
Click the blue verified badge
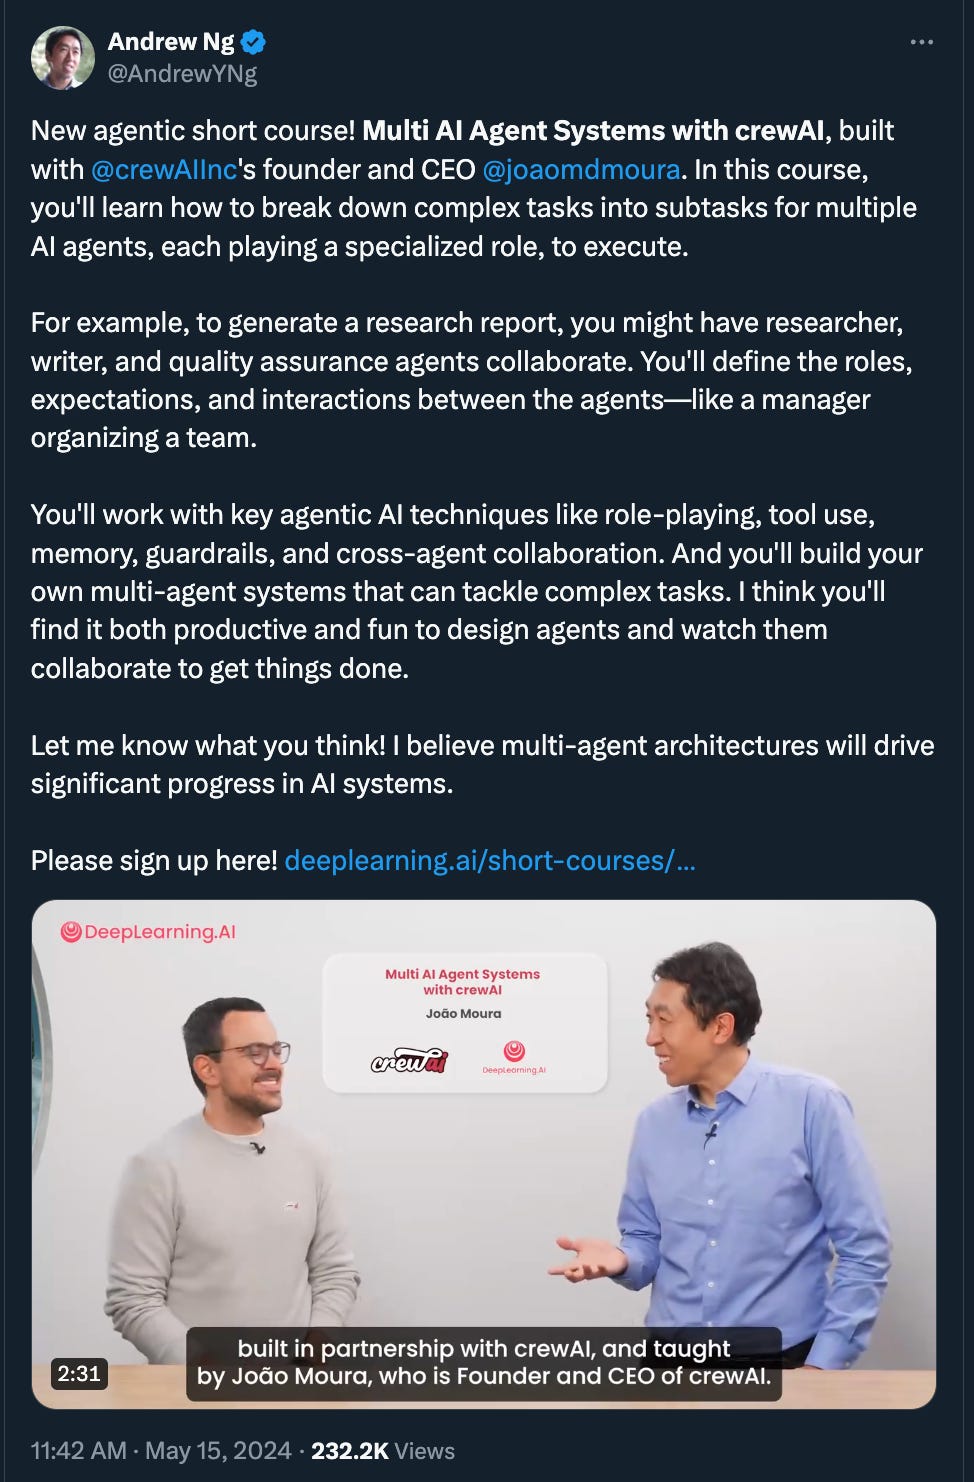click(x=254, y=42)
